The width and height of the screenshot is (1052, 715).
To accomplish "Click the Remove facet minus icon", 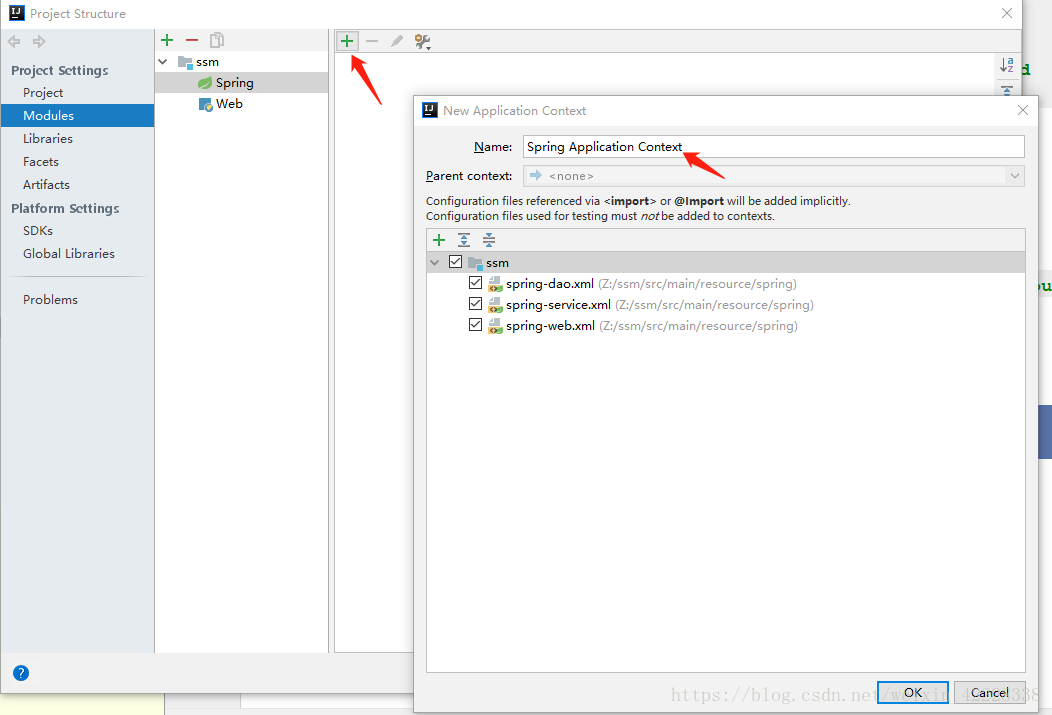I will coord(371,41).
